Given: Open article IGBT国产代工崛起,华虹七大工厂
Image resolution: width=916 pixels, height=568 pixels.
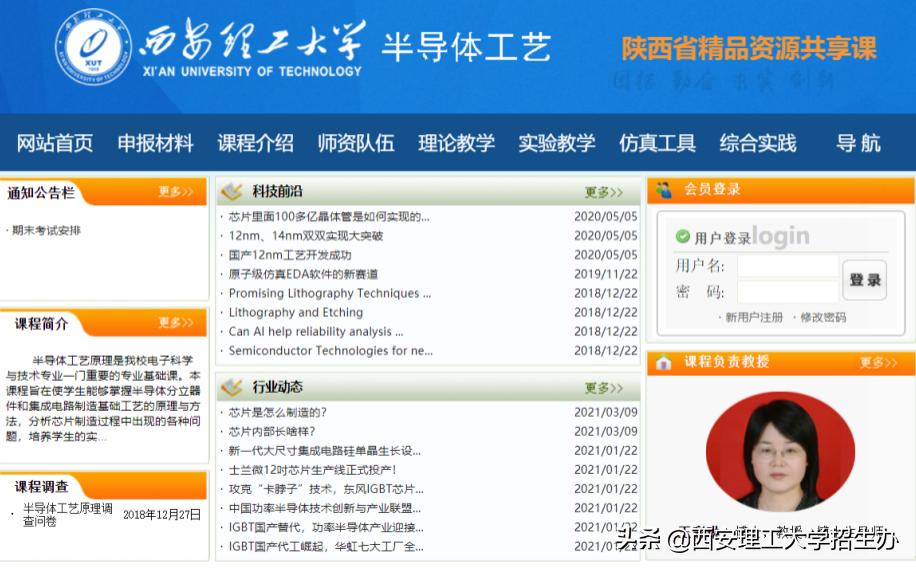Looking at the screenshot, I should (326, 547).
